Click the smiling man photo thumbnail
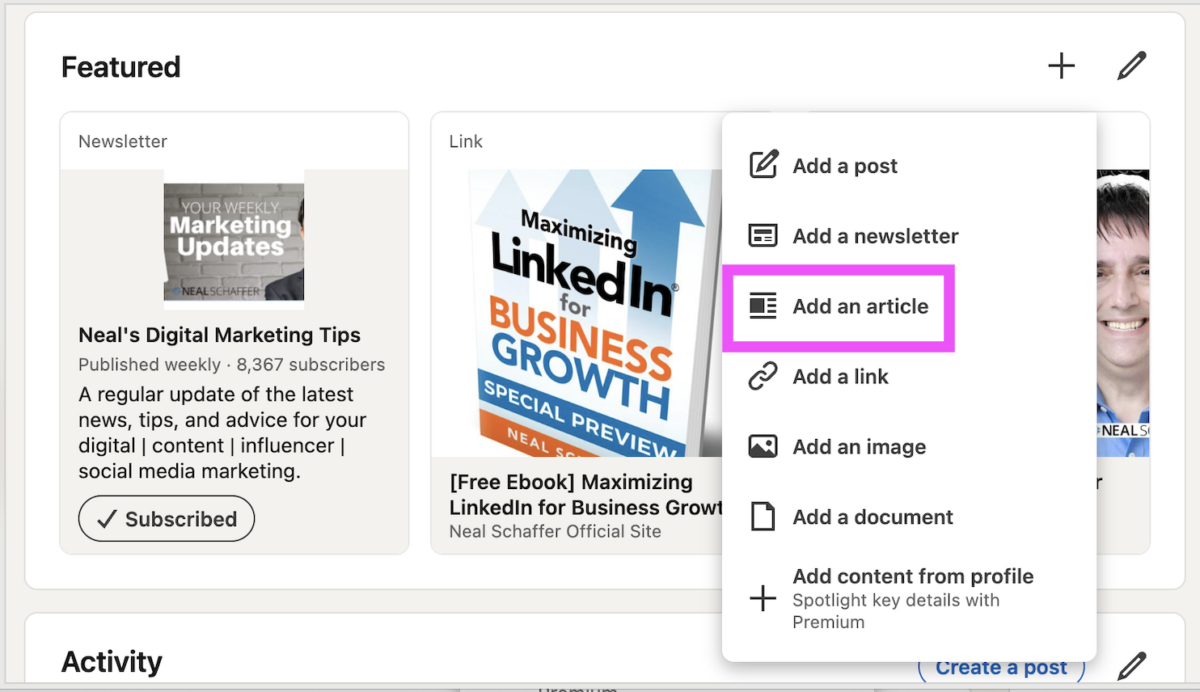Screen dimensions: 1200x692 tap(1123, 313)
